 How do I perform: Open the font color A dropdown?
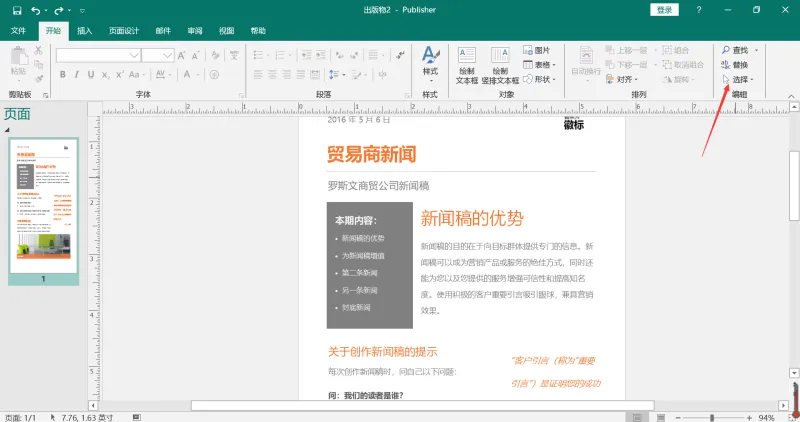click(x=190, y=75)
